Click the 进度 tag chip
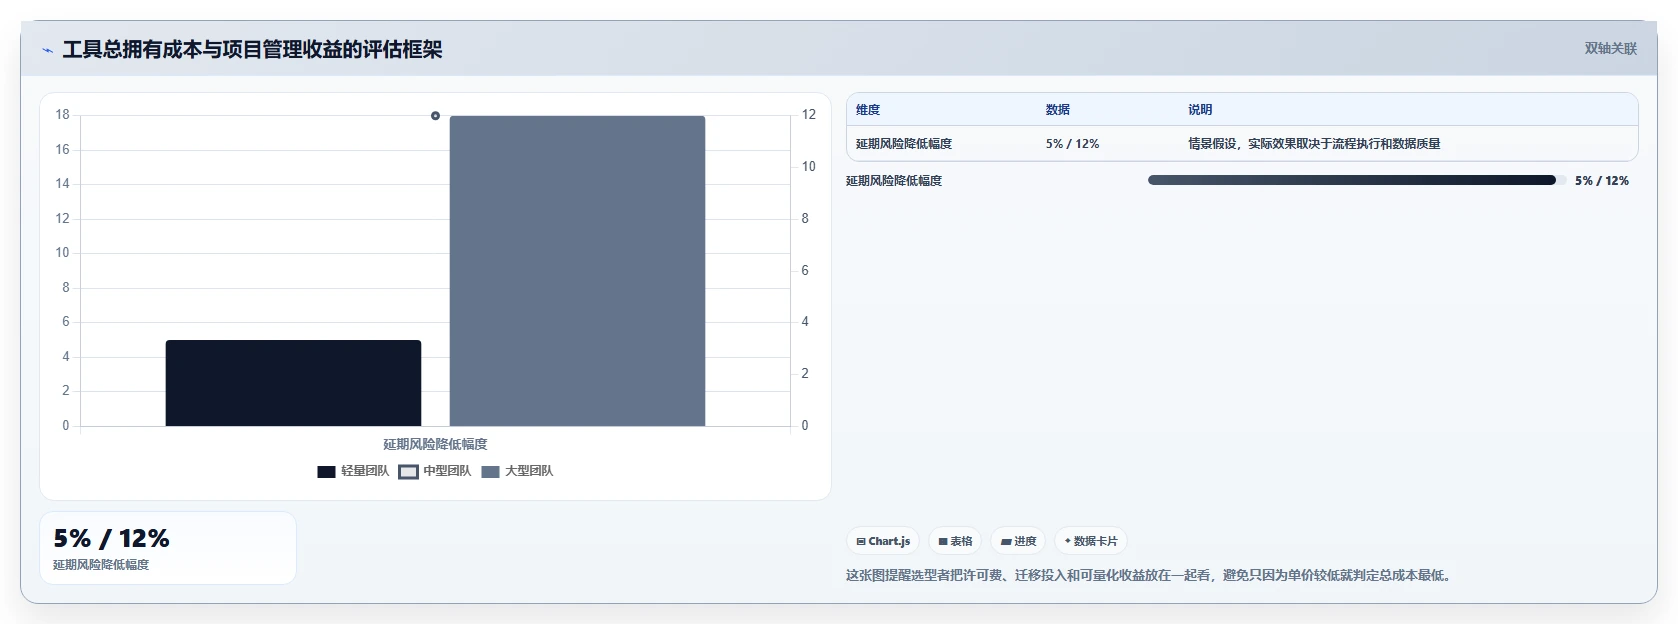Image resolution: width=1678 pixels, height=624 pixels. point(1018,541)
